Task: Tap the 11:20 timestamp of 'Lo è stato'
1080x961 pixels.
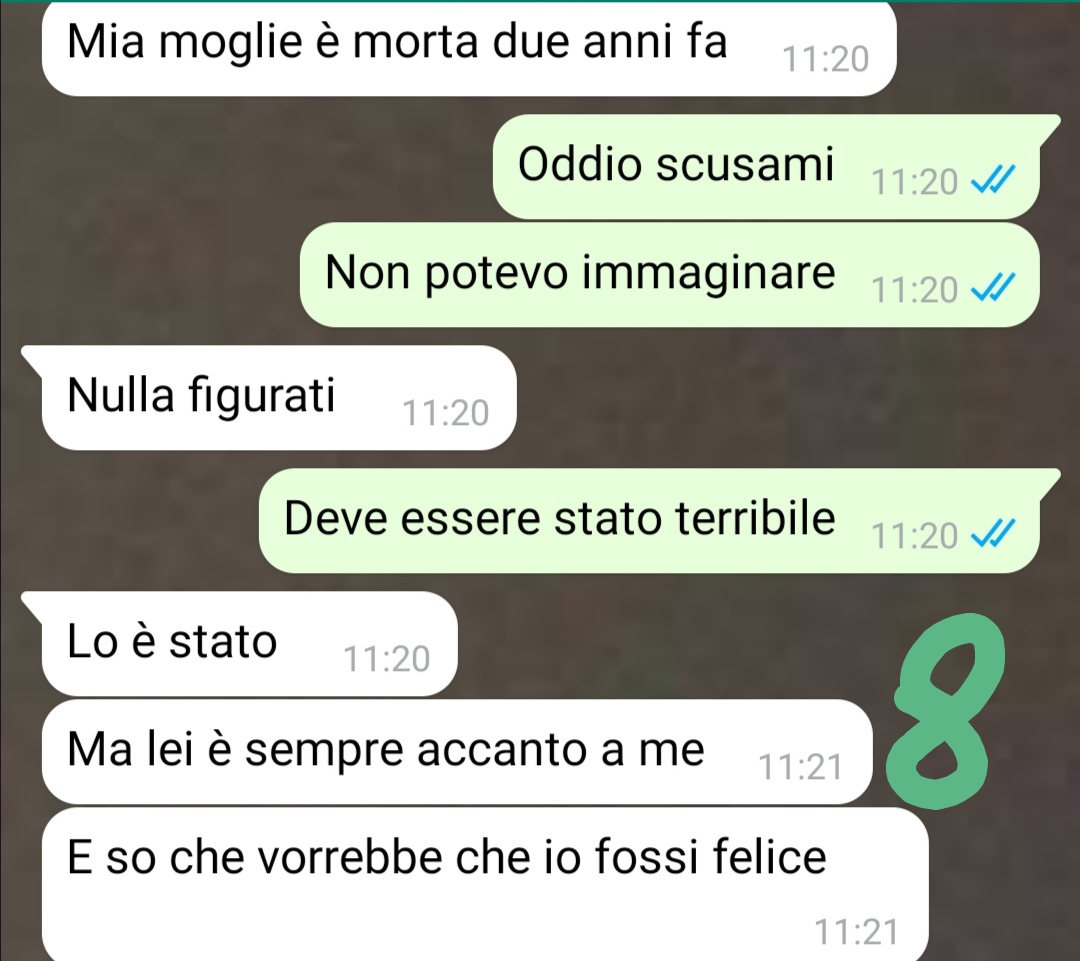Action: (x=386, y=659)
